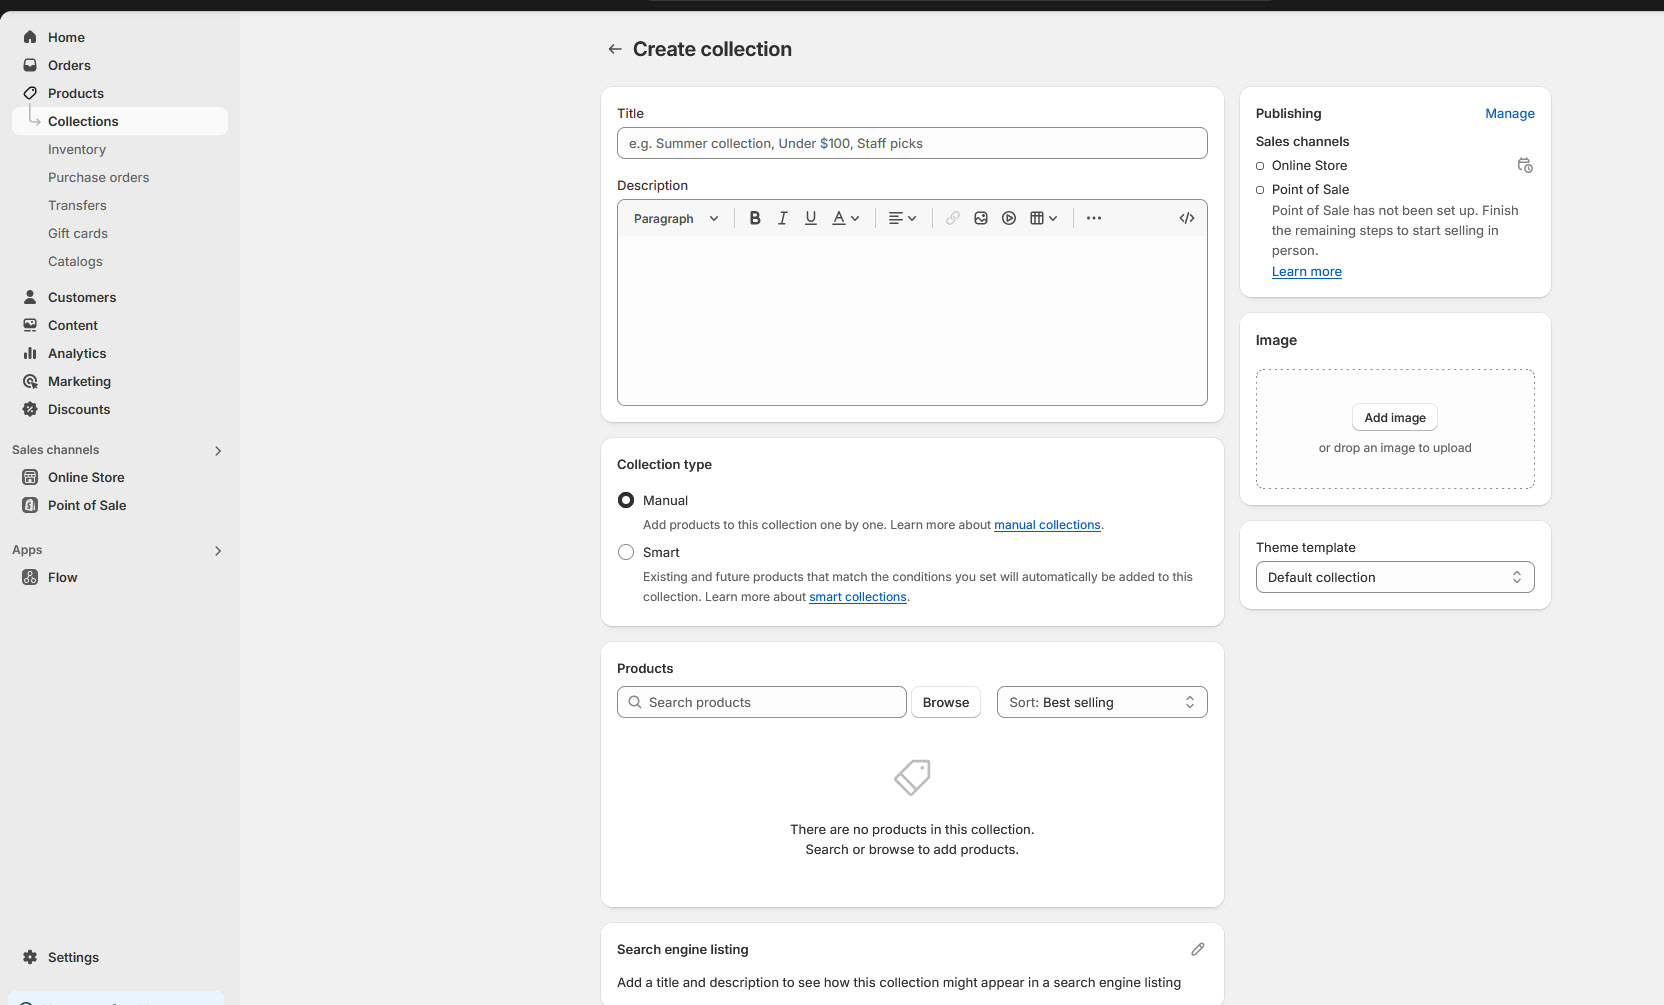Toggle italic text formatting
This screenshot has height=1005, width=1664.
pyautogui.click(x=783, y=218)
